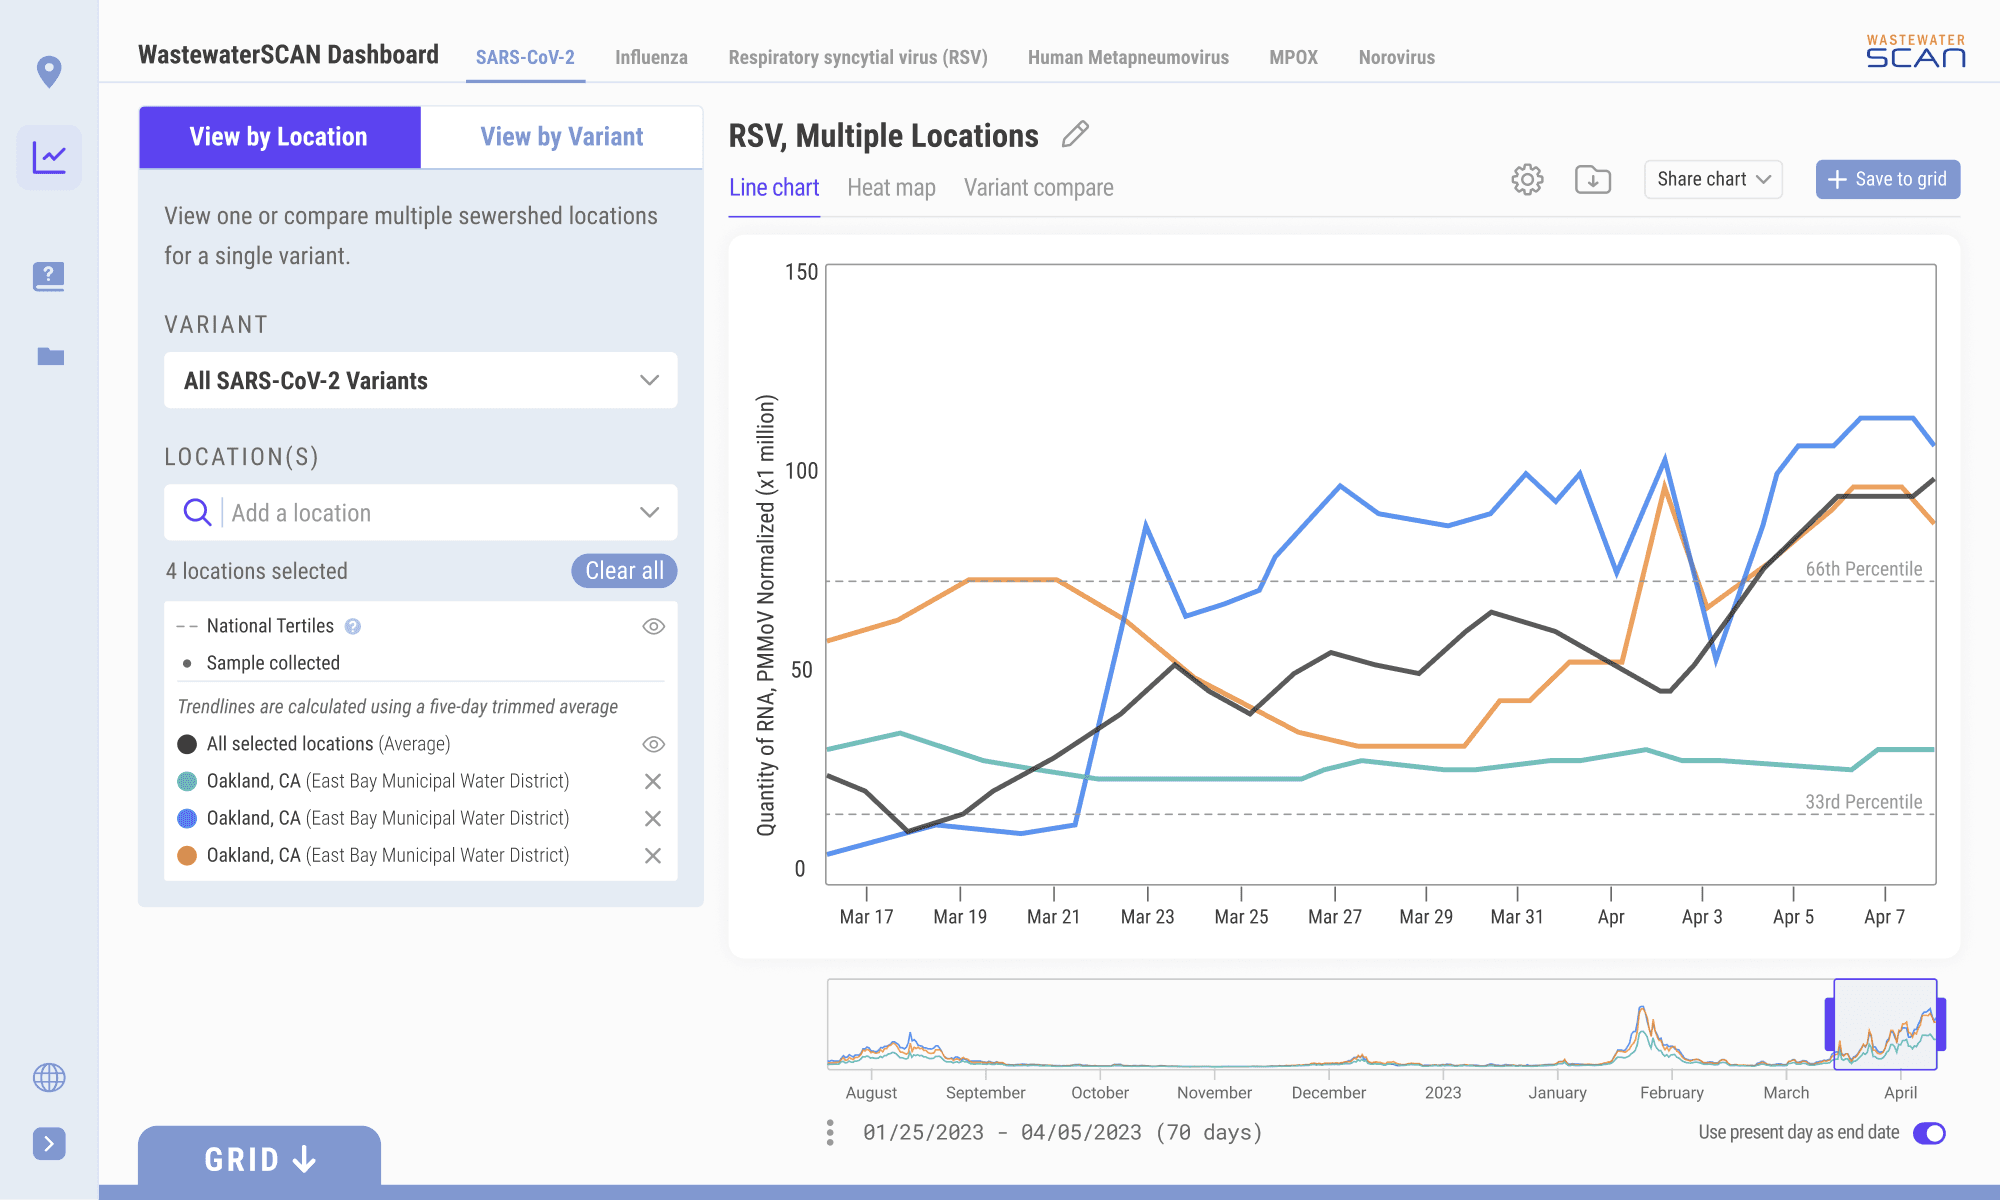Hide All selected locations average line

[653, 744]
